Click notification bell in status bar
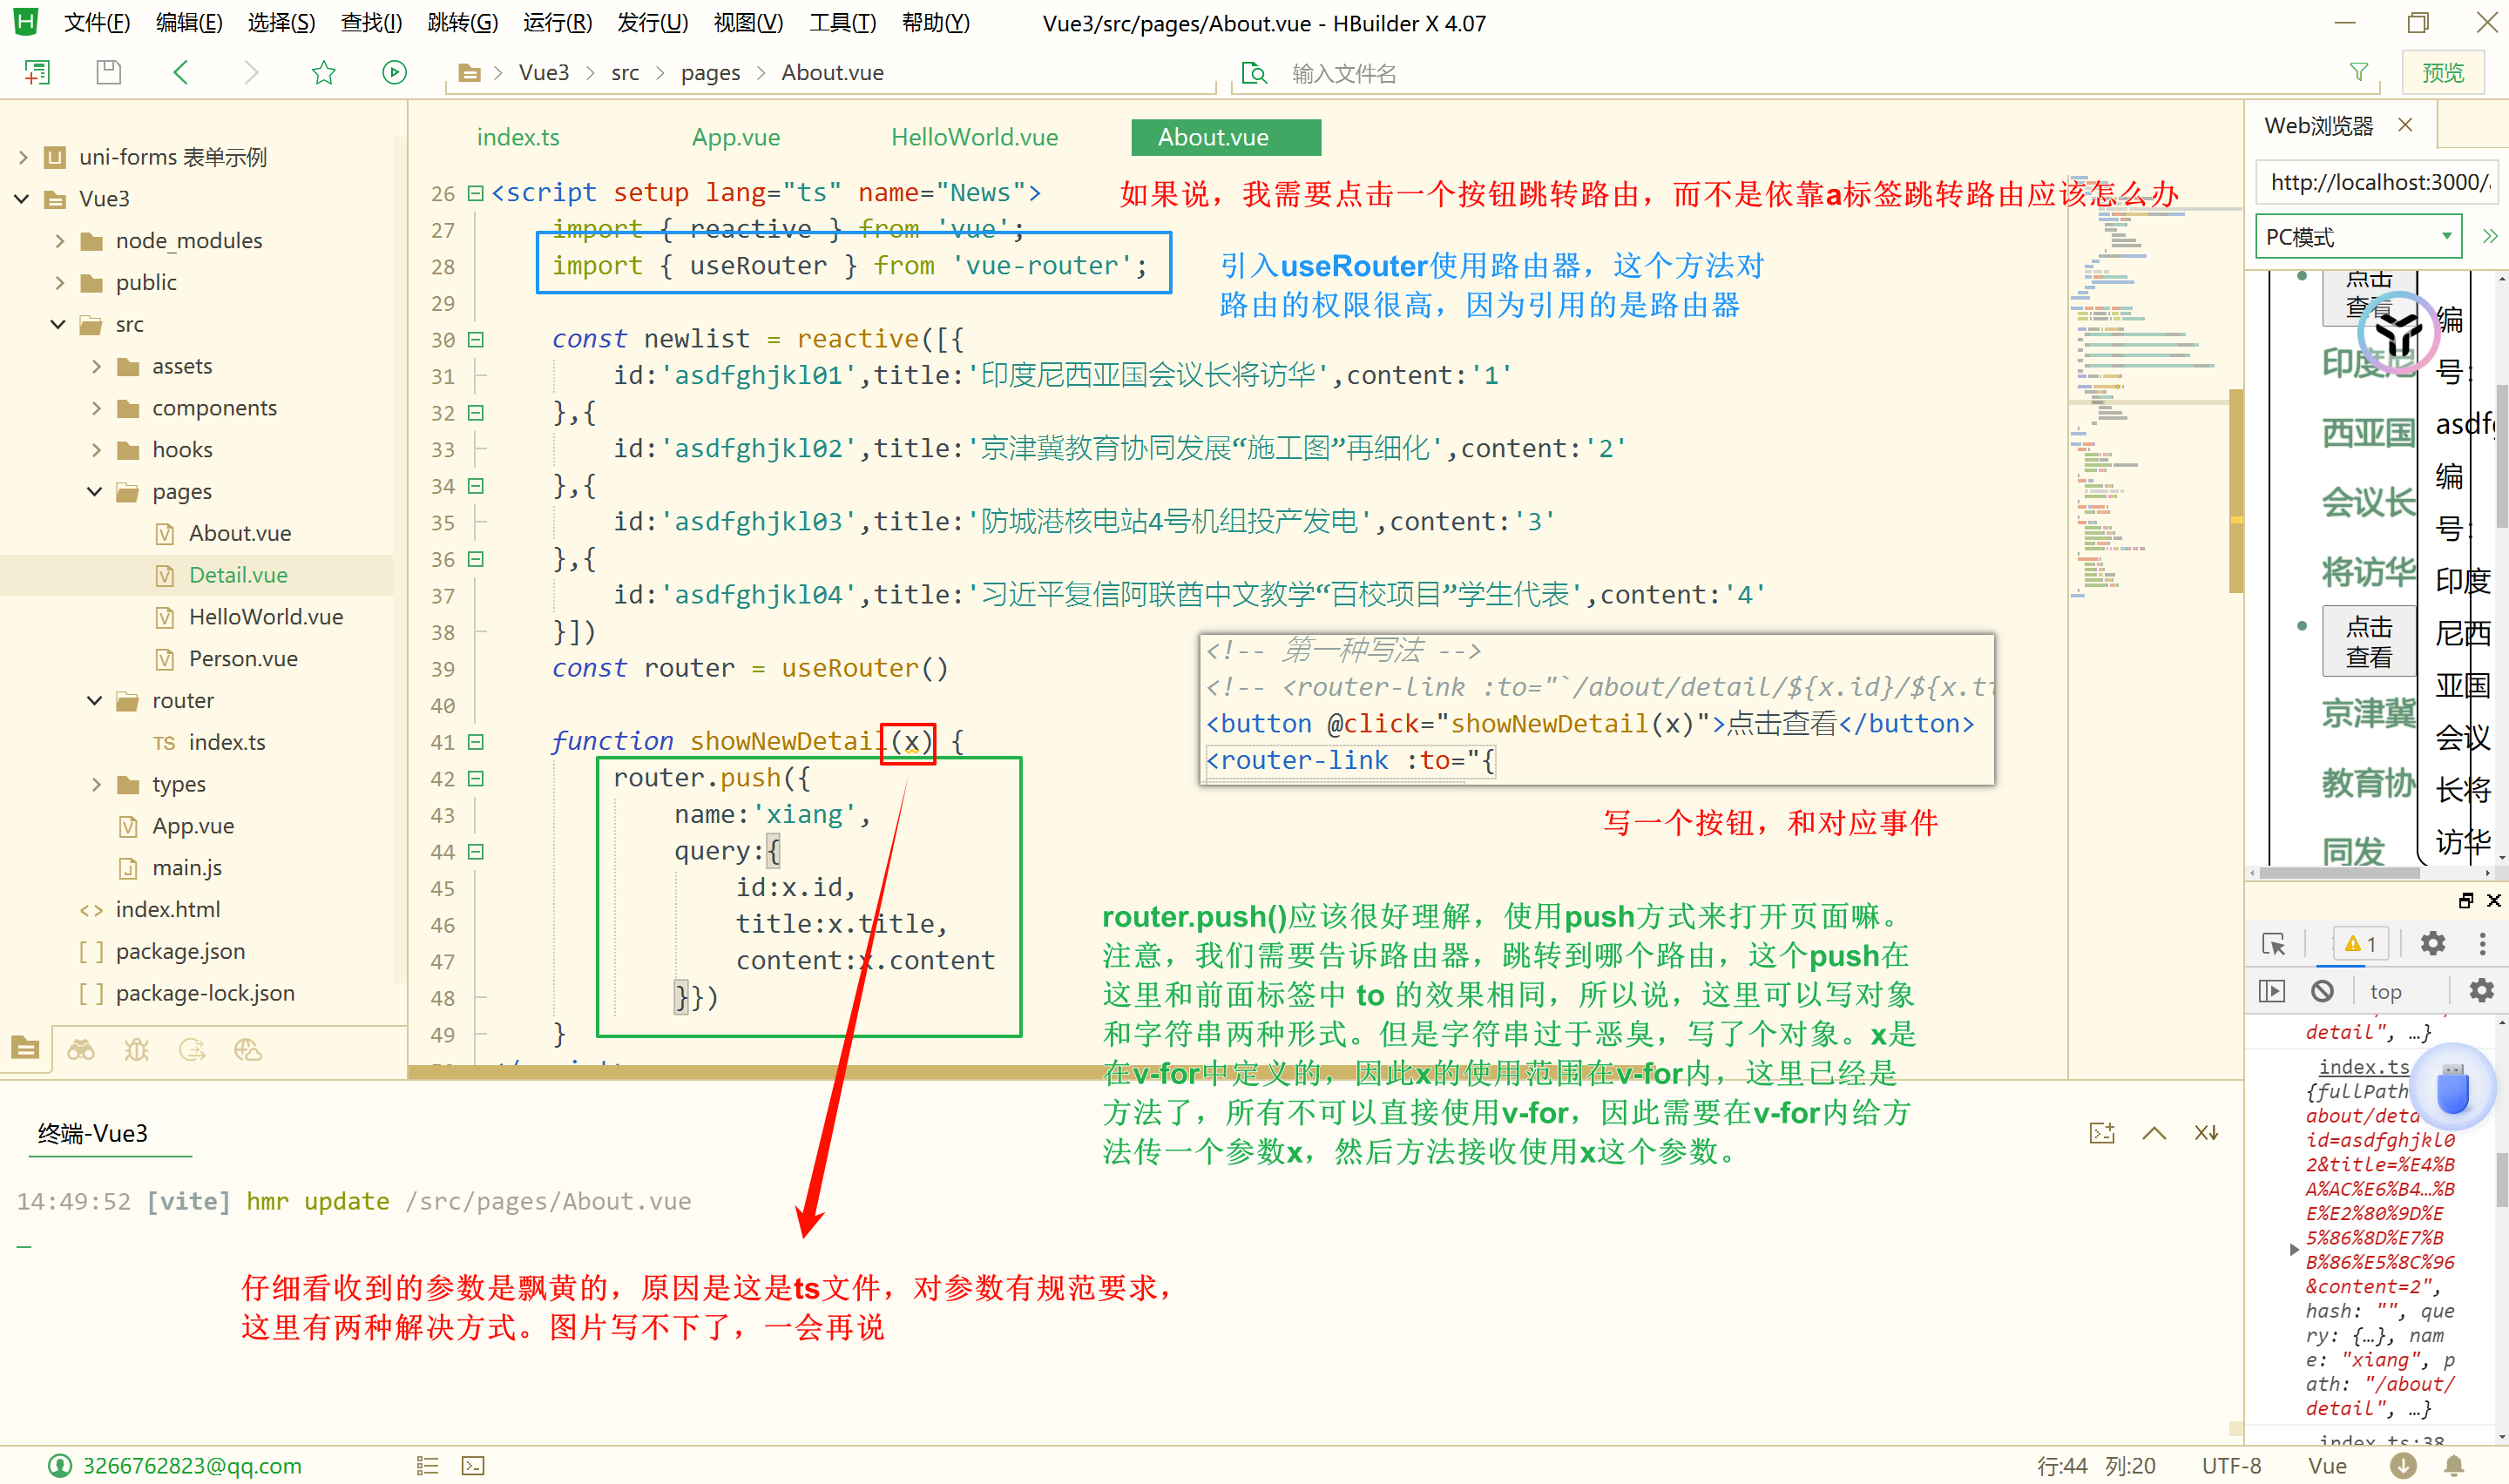 (x=2454, y=1465)
